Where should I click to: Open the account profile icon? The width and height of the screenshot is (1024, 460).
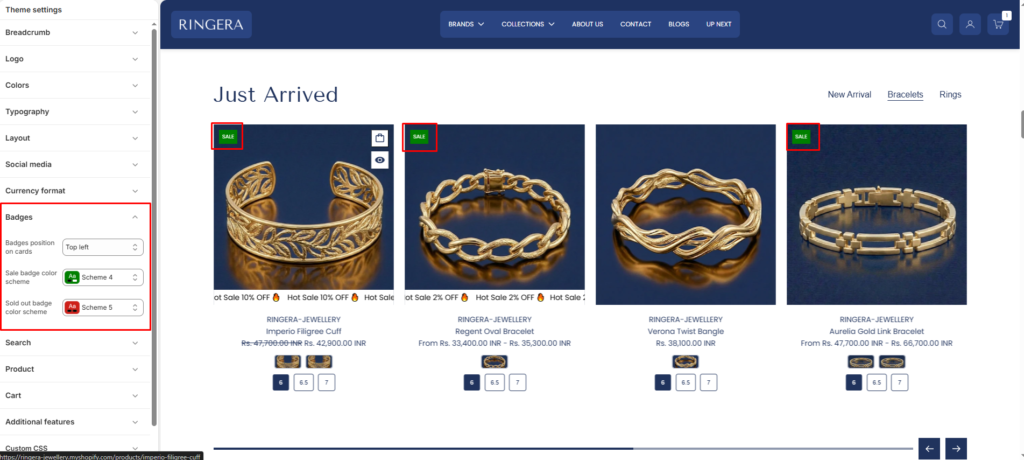(970, 24)
